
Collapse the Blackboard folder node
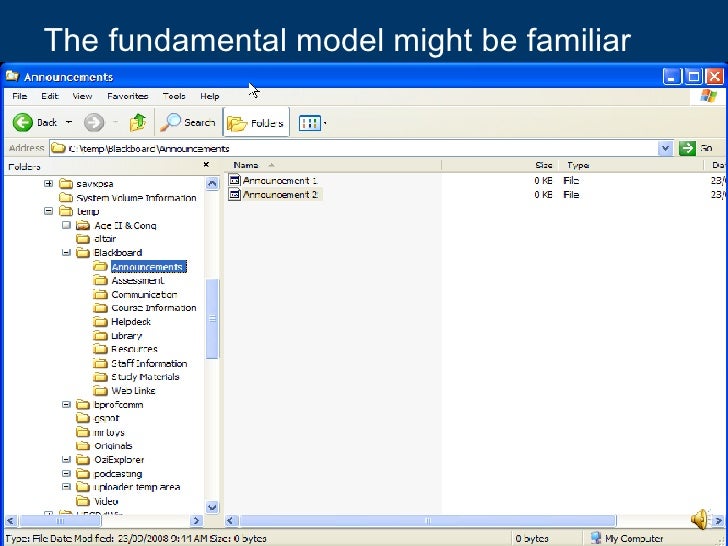66,253
